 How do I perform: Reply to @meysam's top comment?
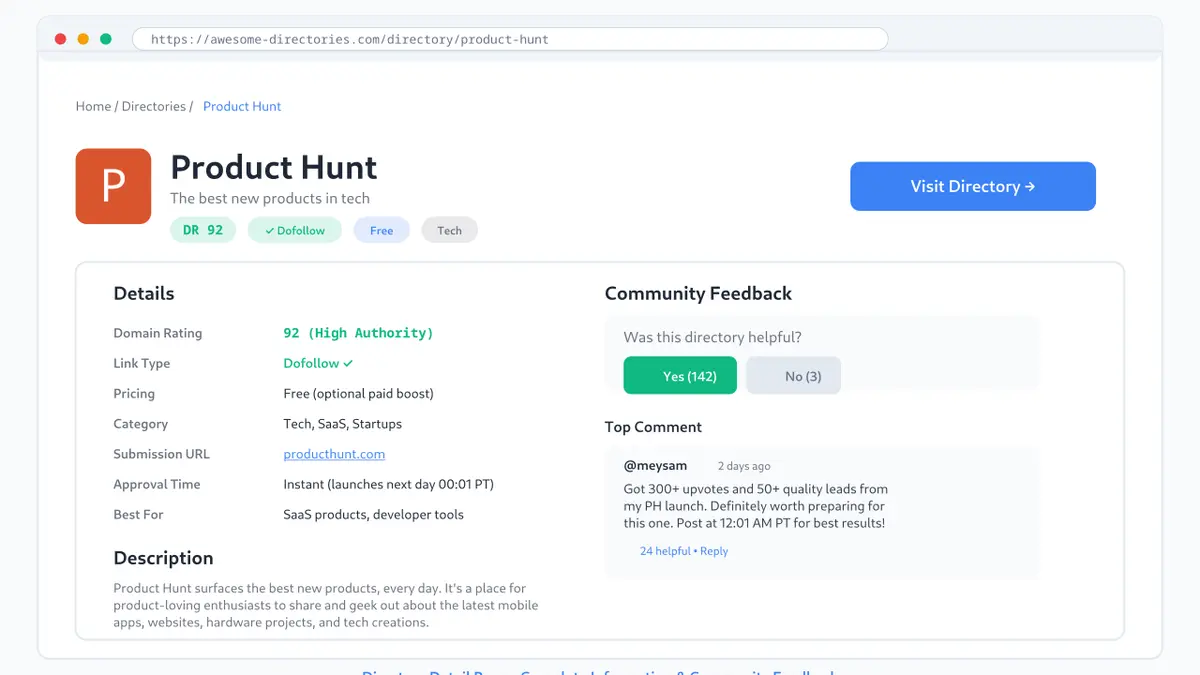click(714, 551)
